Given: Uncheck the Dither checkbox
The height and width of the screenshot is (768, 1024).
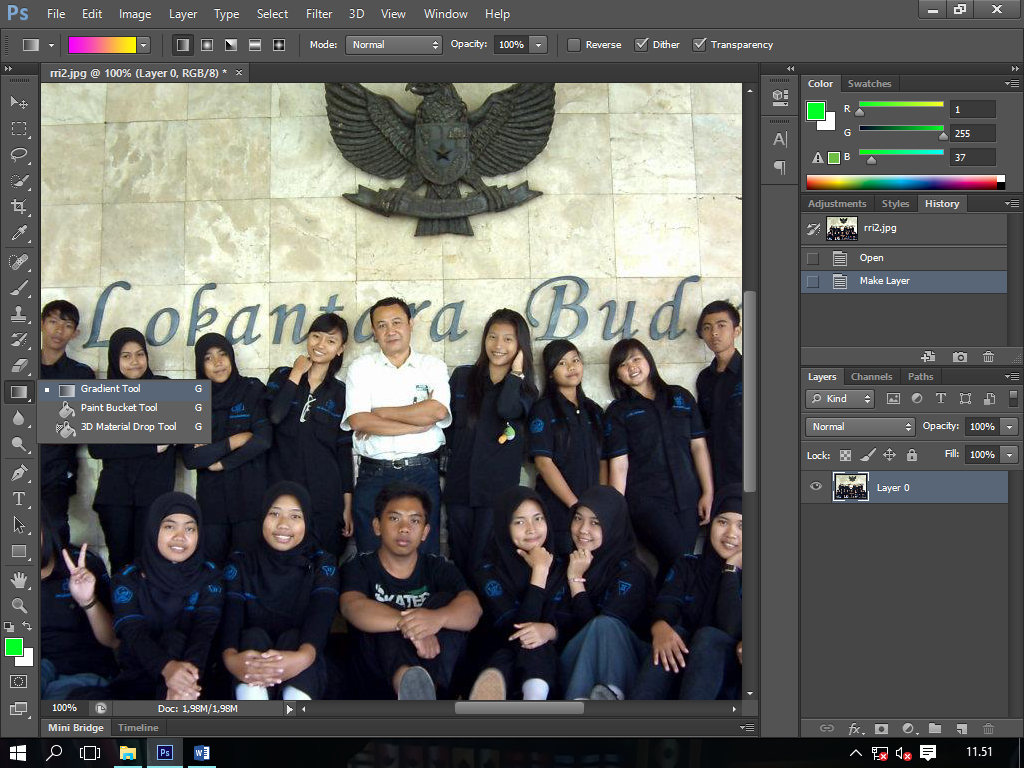Looking at the screenshot, I should [641, 44].
